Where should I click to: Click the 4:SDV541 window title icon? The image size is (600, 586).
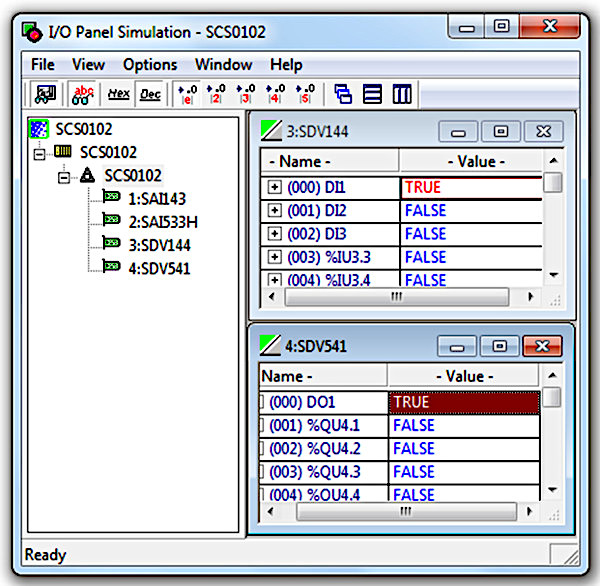point(270,345)
